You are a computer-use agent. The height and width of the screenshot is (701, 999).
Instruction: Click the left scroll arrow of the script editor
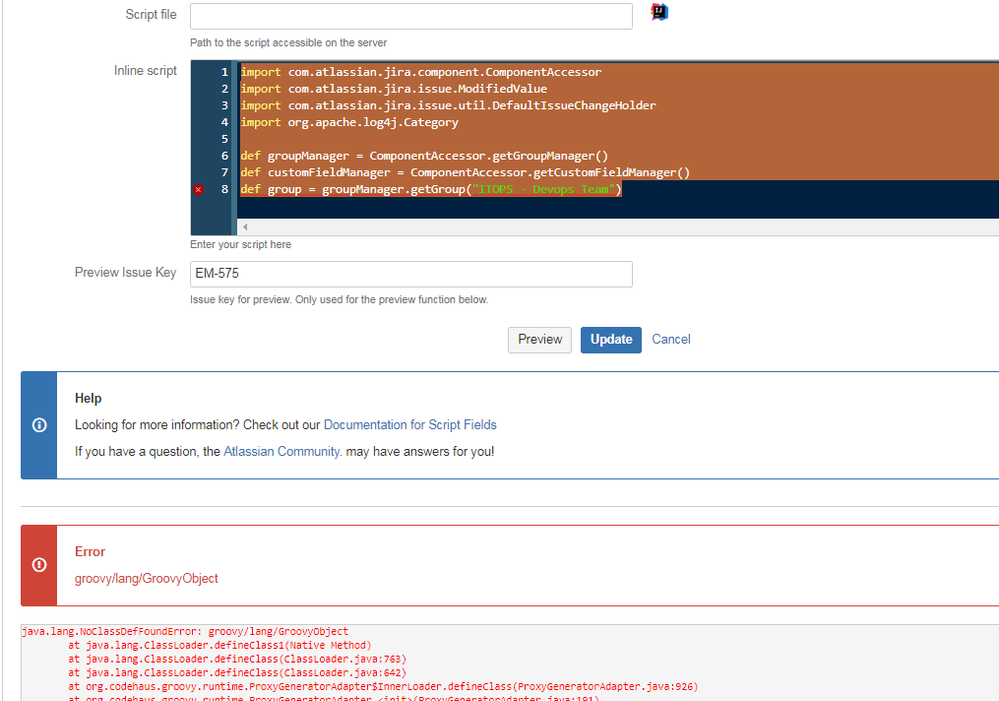(245, 227)
